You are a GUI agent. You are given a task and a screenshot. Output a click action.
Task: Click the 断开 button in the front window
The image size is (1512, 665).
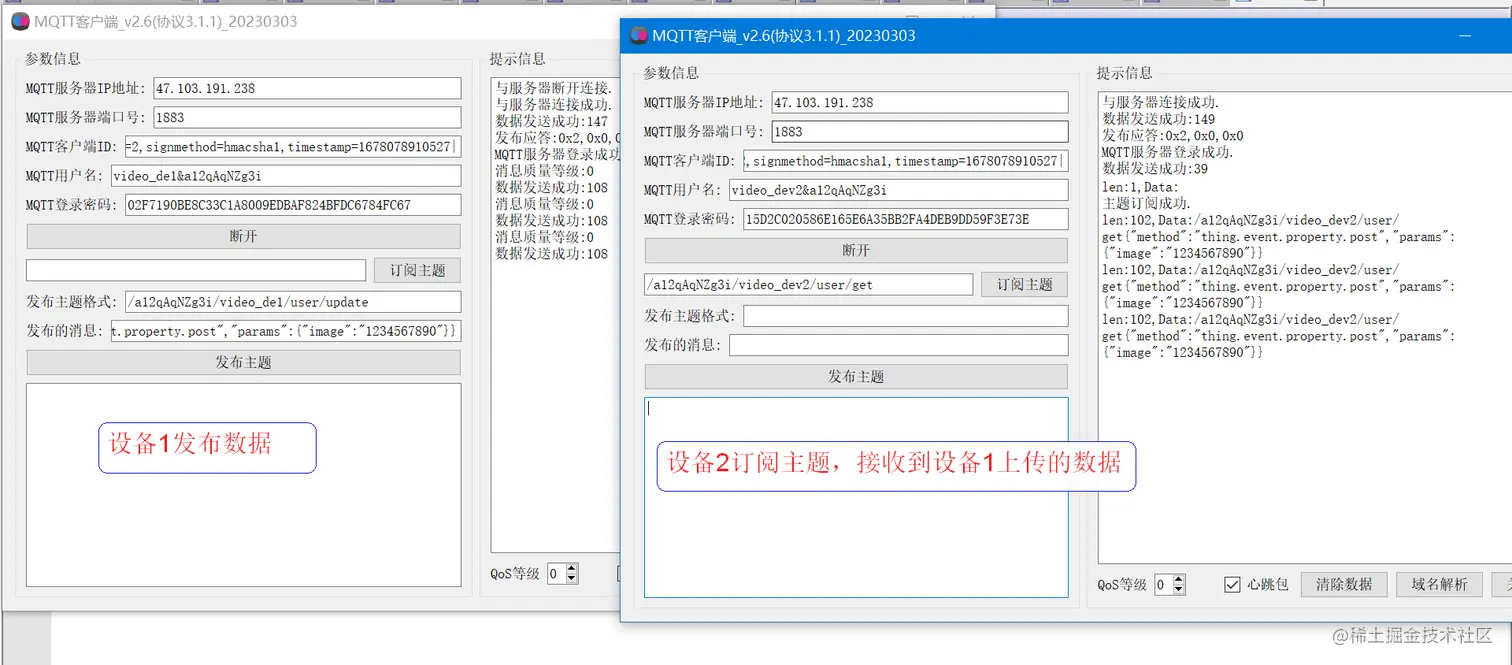(856, 250)
